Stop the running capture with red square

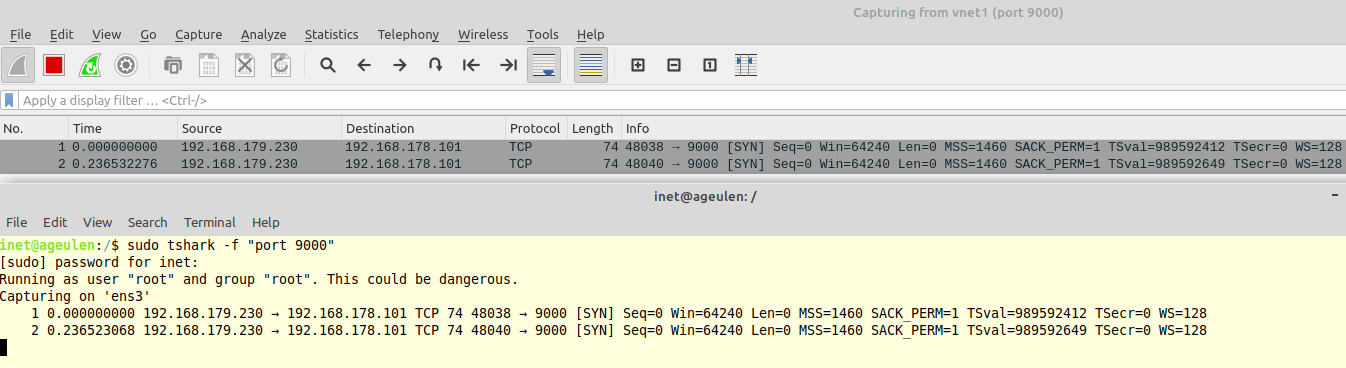54,65
